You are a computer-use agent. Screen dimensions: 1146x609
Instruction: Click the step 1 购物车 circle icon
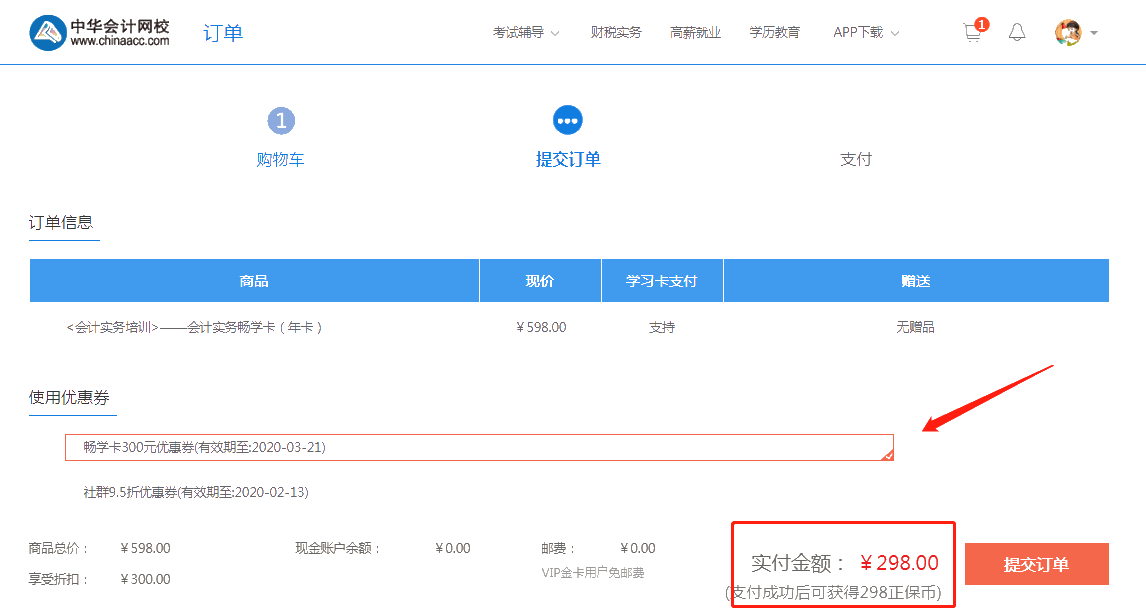[x=281, y=121]
